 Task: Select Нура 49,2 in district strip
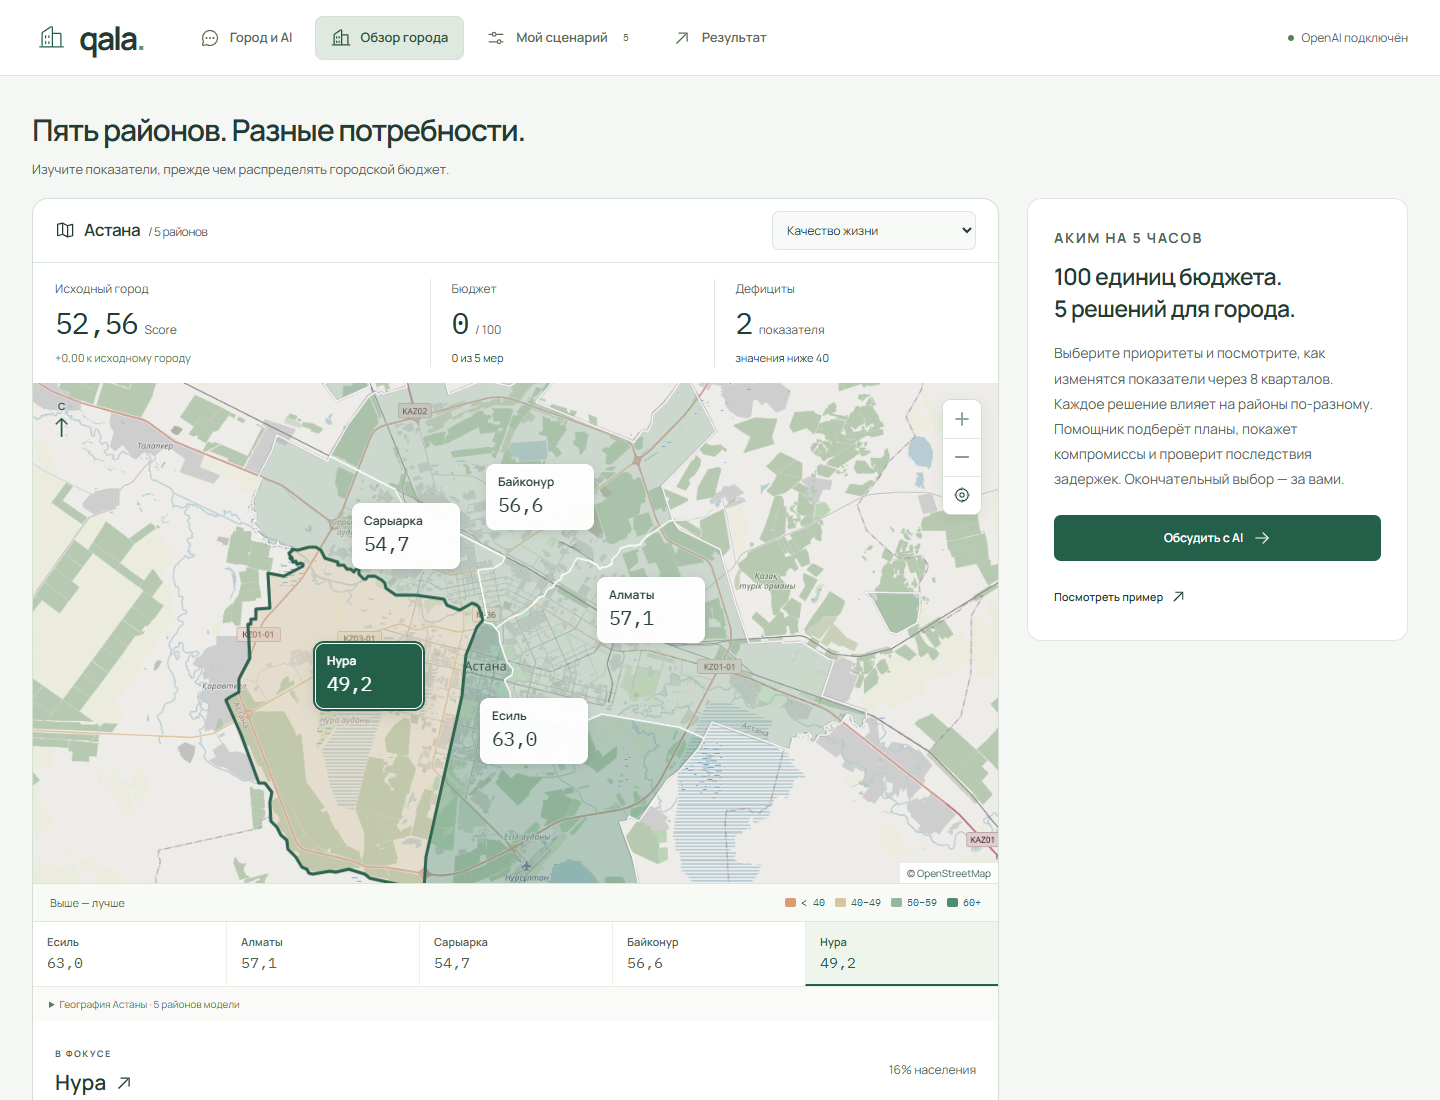click(902, 954)
